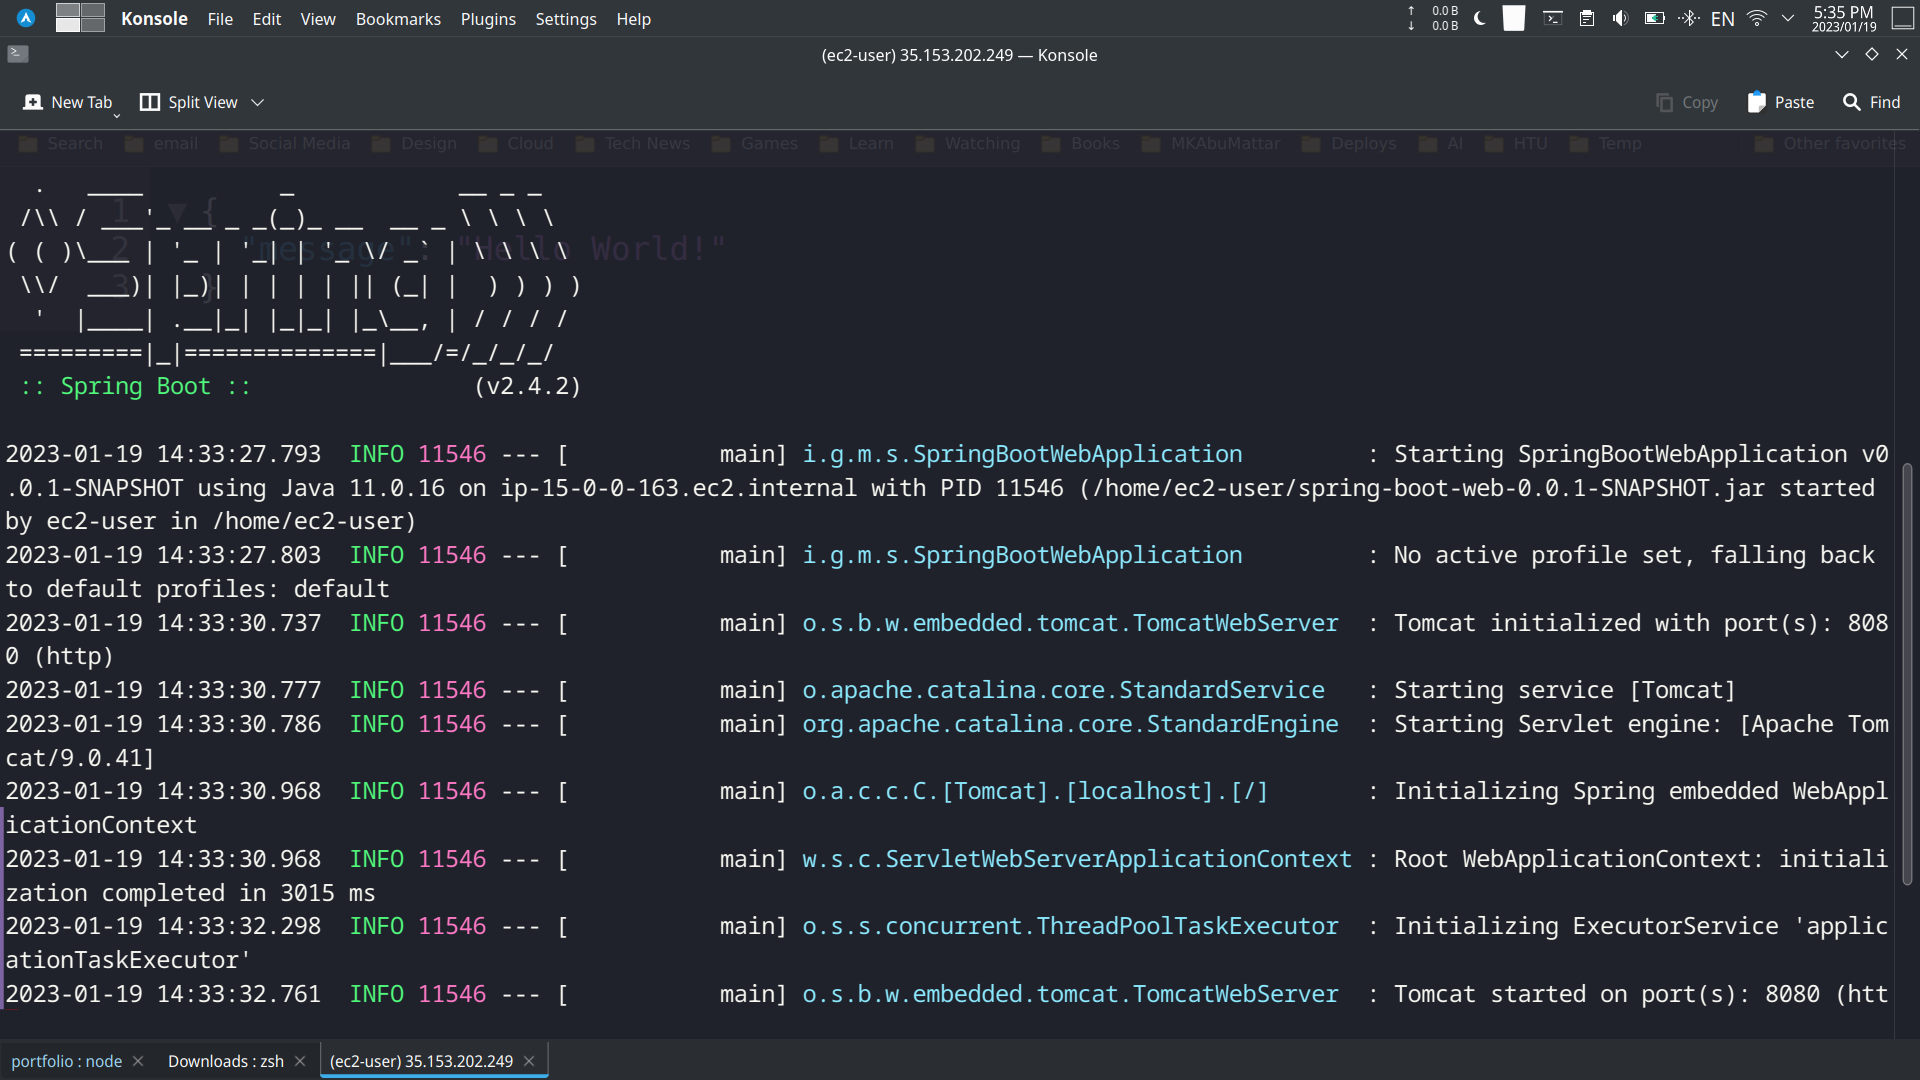Image resolution: width=1920 pixels, height=1080 pixels.
Task: Click the Konsole terminal icon in the tab bar
Action: point(17,54)
